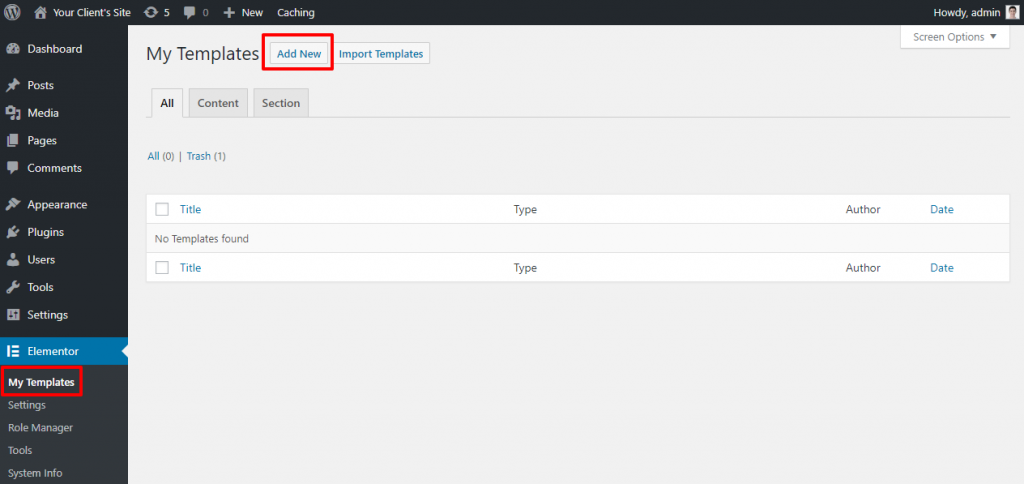Open the New menu in admin bar
This screenshot has height=484, width=1024.
tap(252, 12)
